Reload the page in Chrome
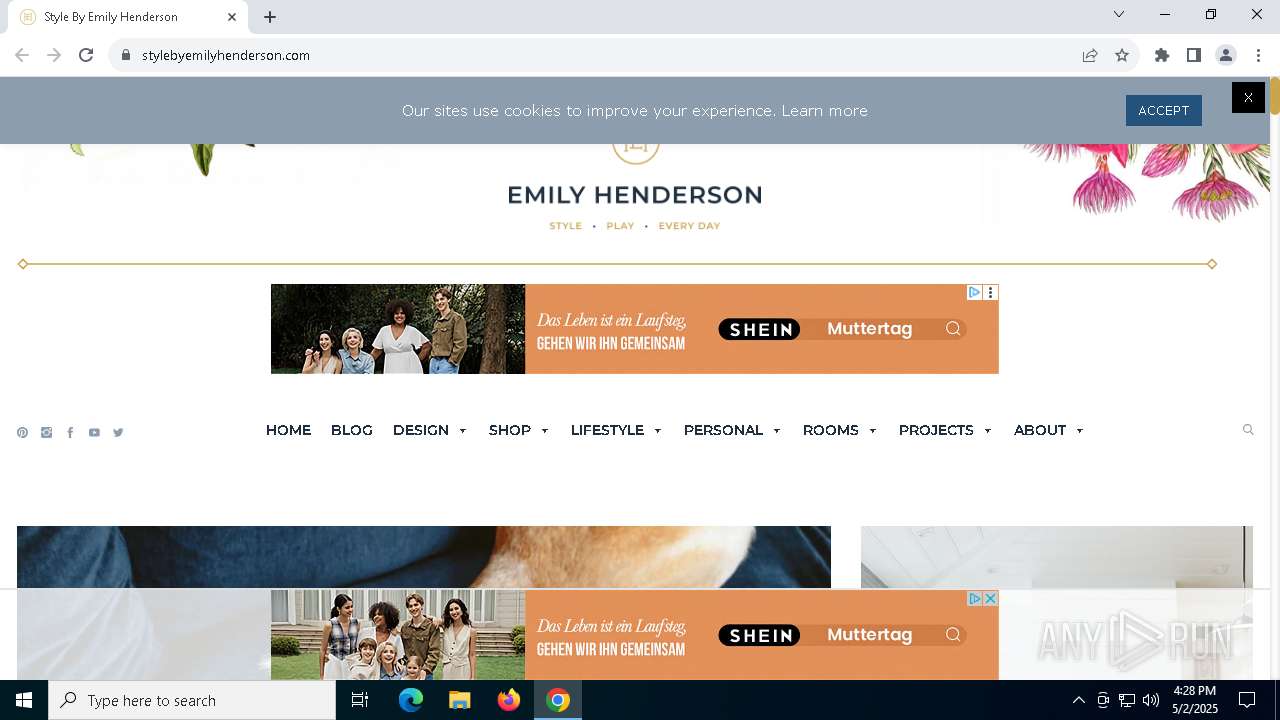Viewport: 1280px width, 720px height. (x=86, y=55)
